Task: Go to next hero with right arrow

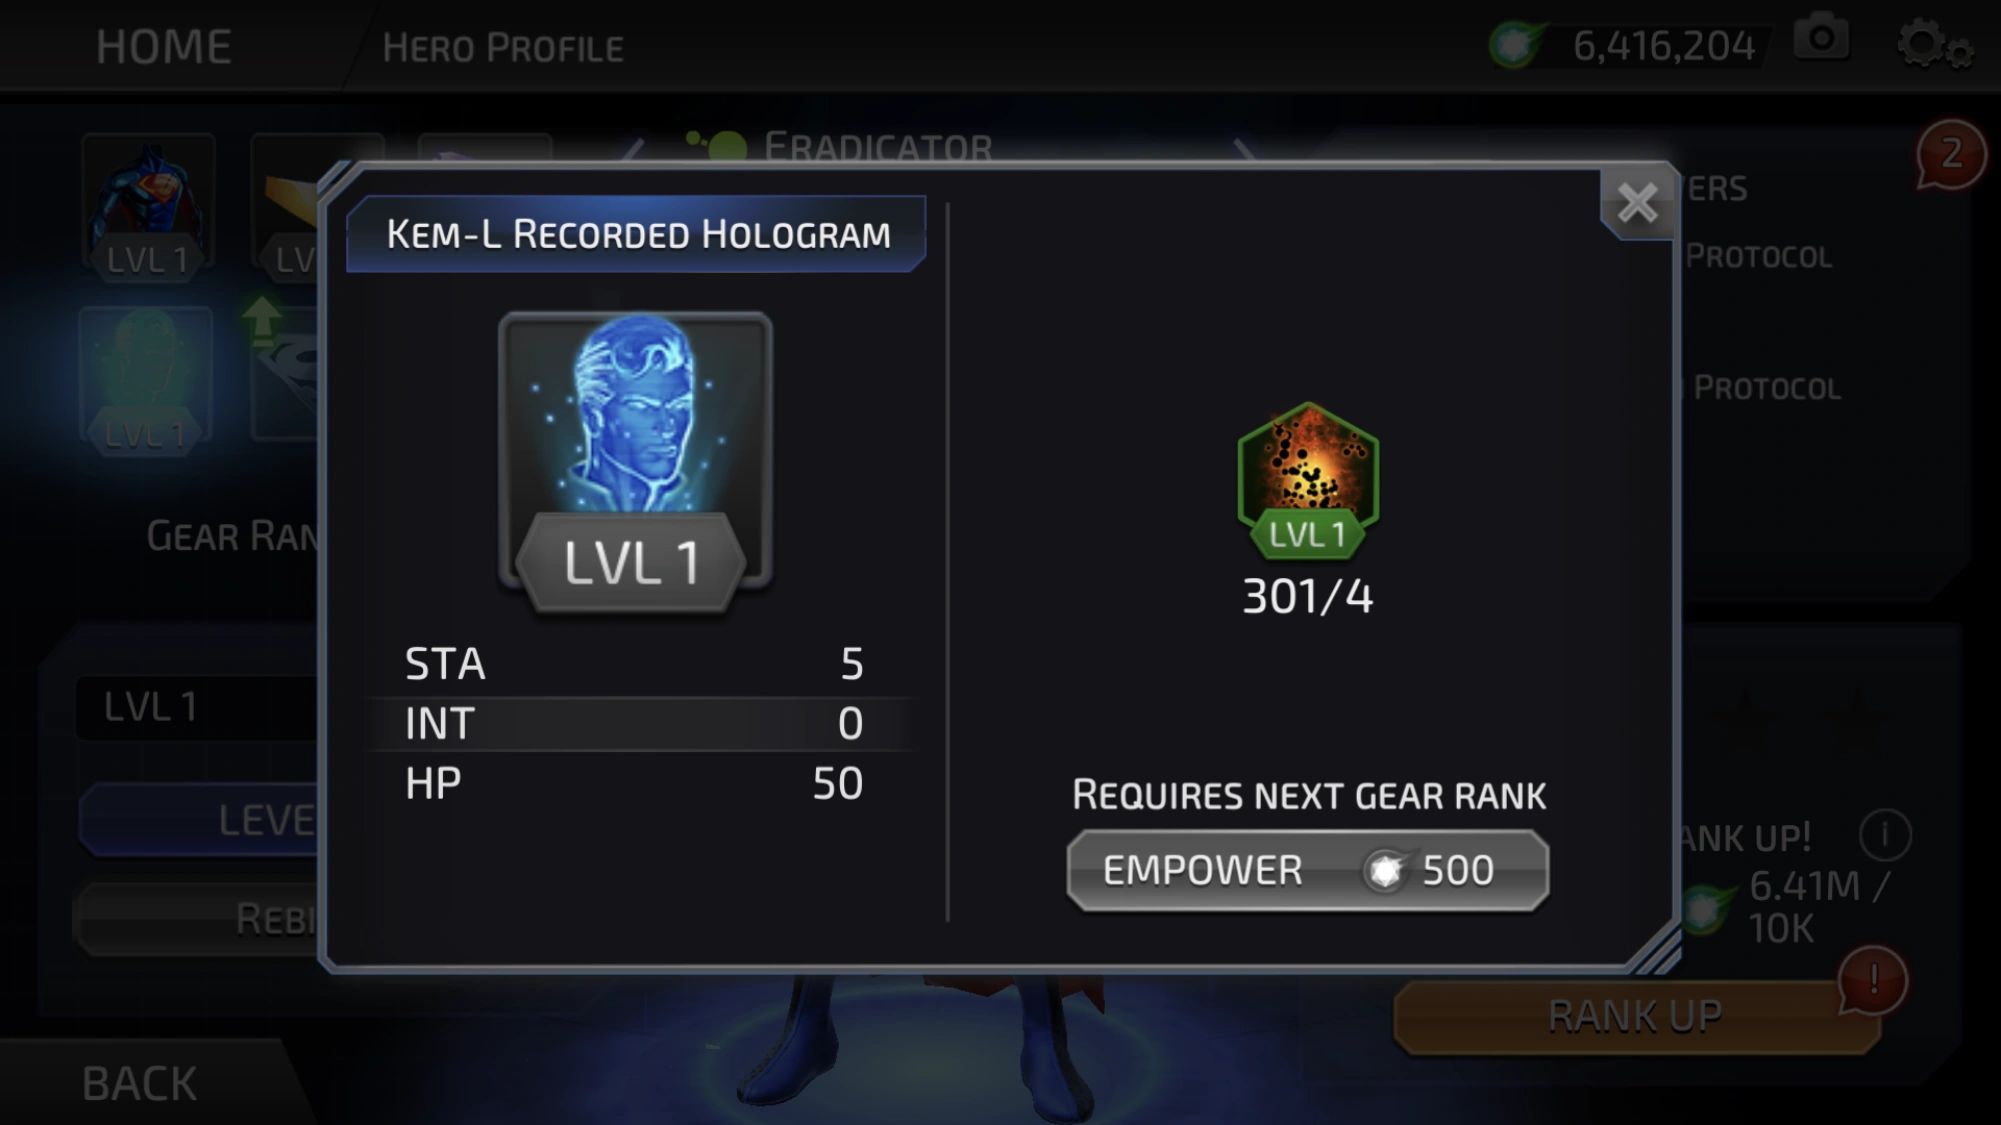Action: (x=1243, y=148)
